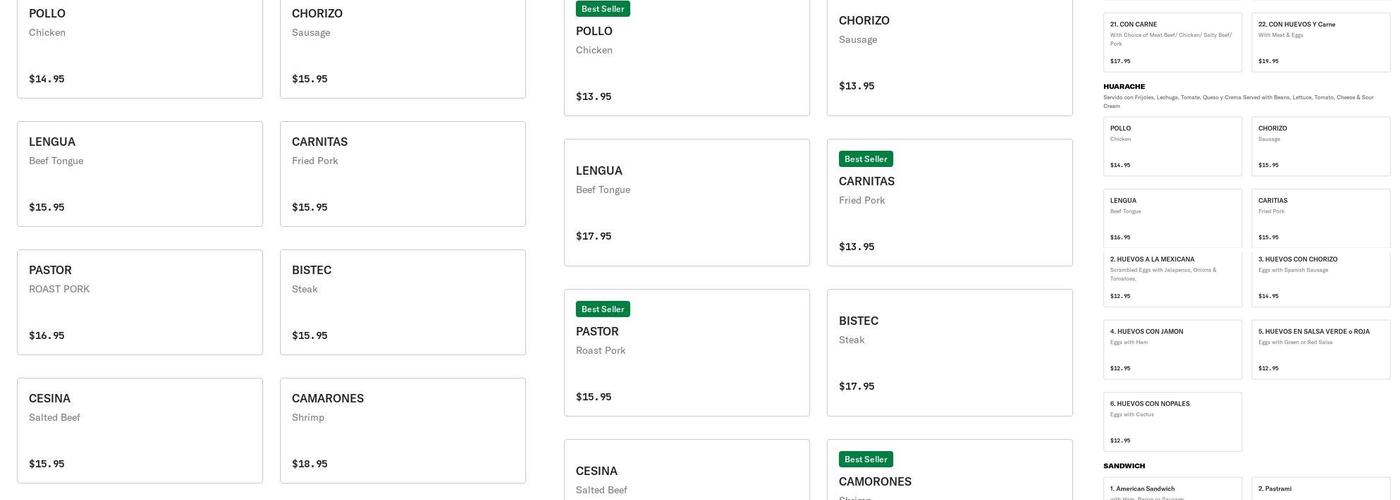Choose the LENGUA Beef Tongue $17.95 card
This screenshot has width=1400, height=500.
pos(686,202)
